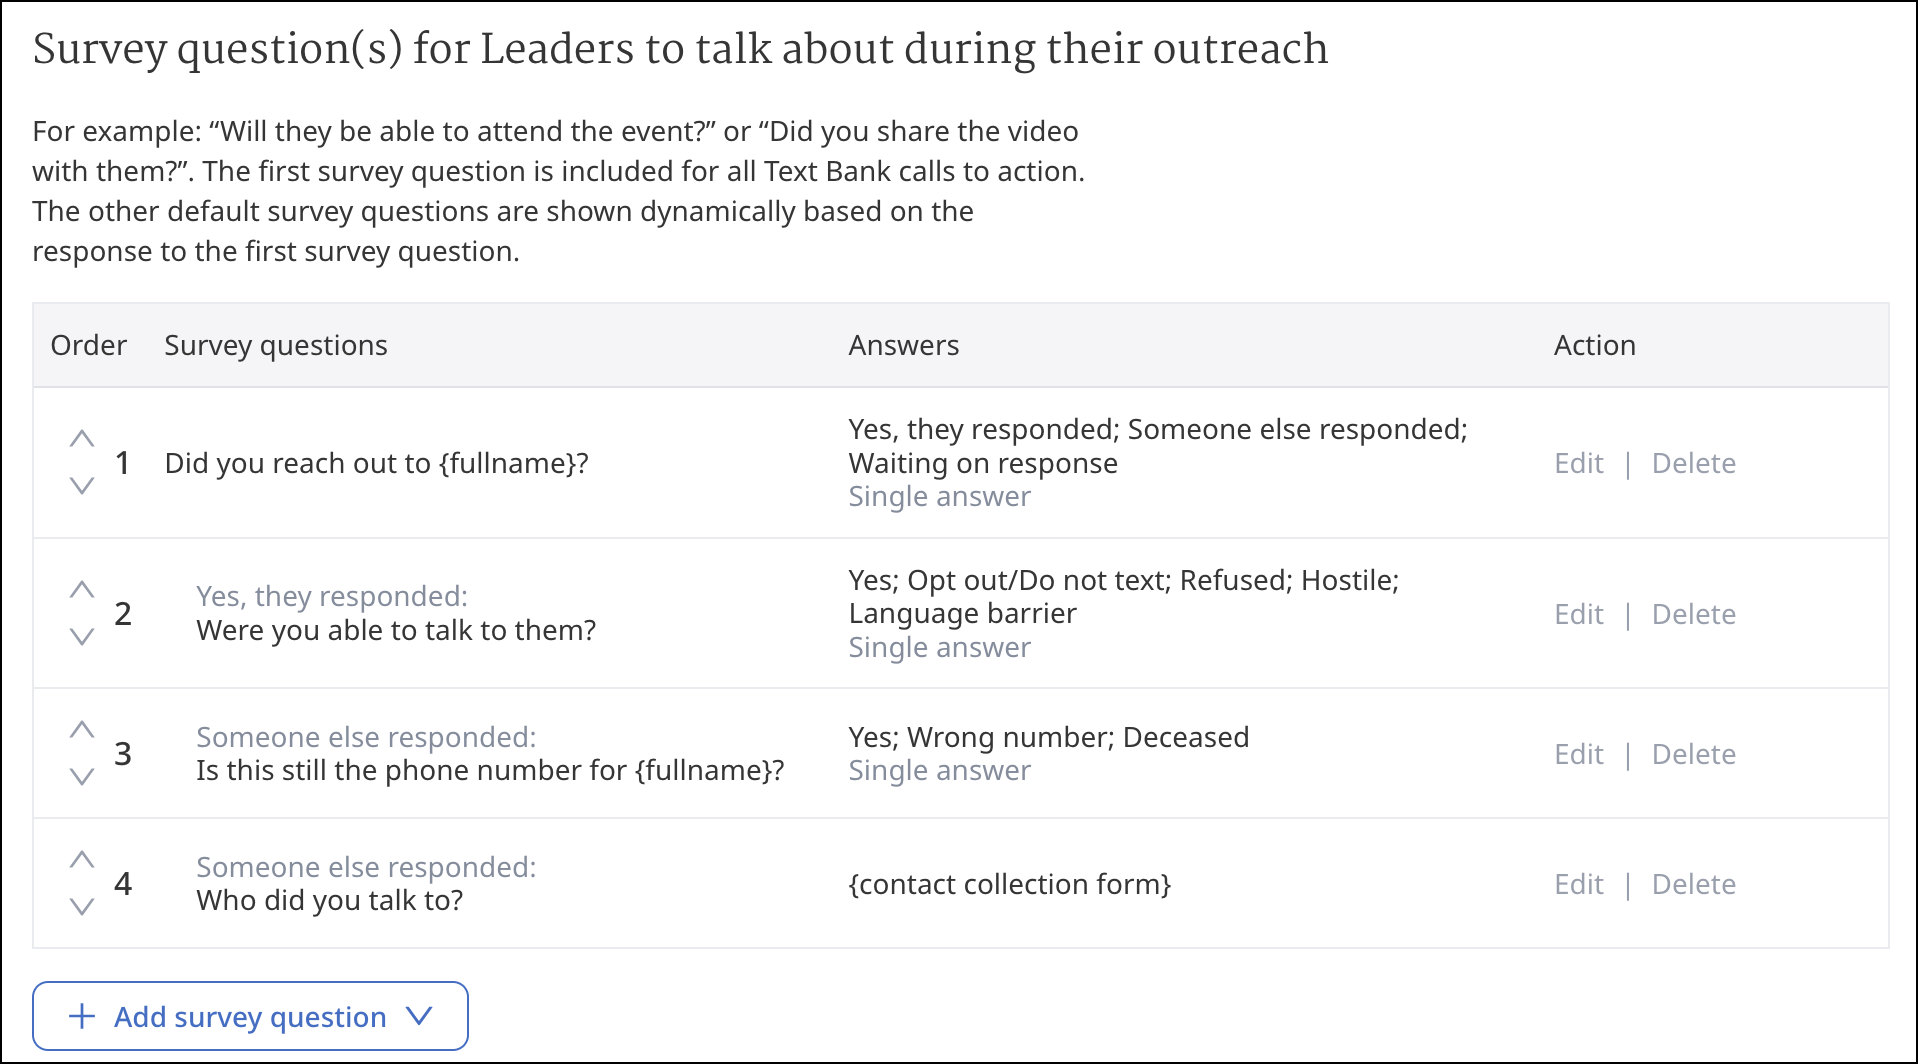Delete the 'Were you able to talk' question
The width and height of the screenshot is (1918, 1064).
(x=1694, y=614)
